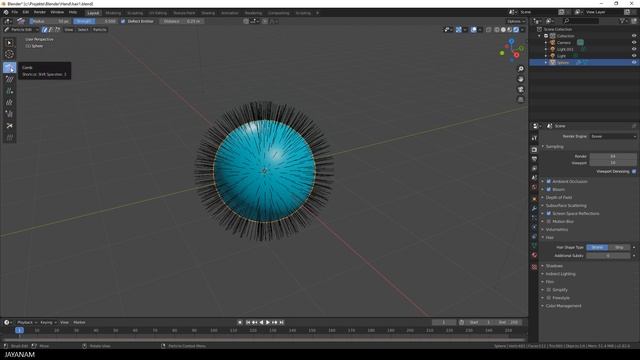Image resolution: width=640 pixels, height=360 pixels.
Task: Select the Comb hair tool
Action: click(9, 67)
